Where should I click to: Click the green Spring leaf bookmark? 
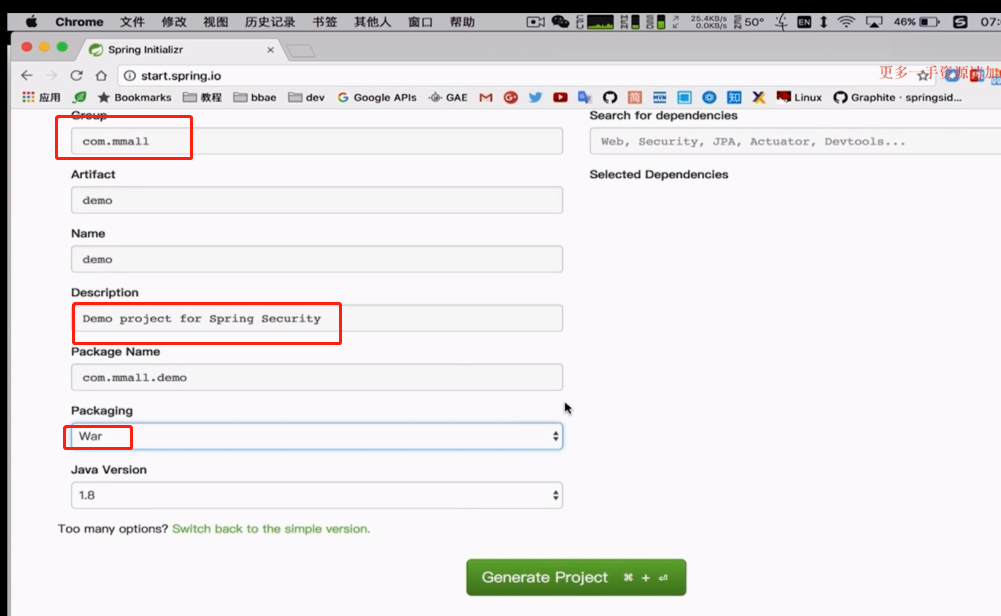tap(79, 97)
